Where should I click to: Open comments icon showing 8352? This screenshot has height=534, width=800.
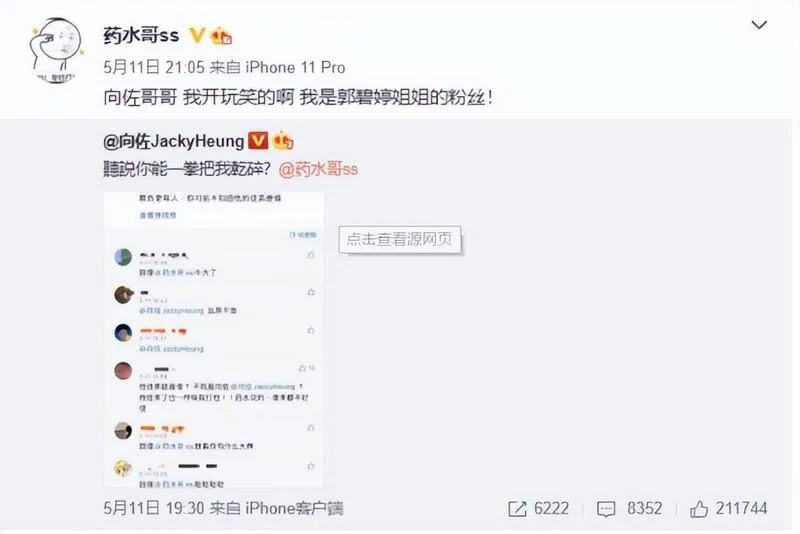point(630,508)
